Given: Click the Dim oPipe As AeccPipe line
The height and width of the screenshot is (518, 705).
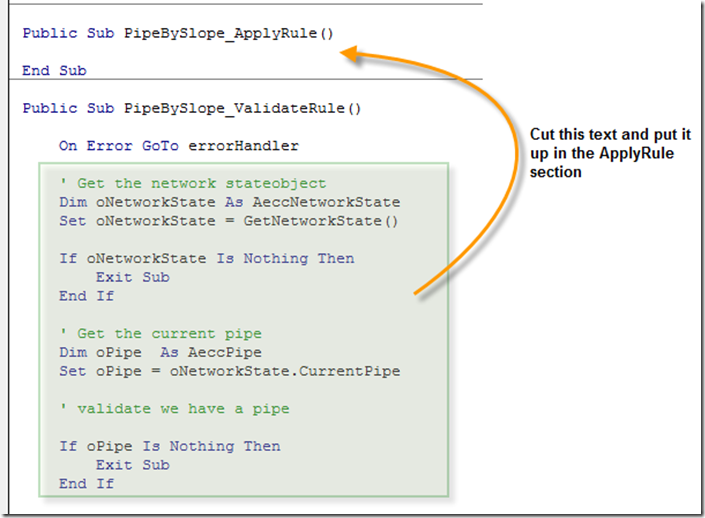Looking at the screenshot, I should pyautogui.click(x=159, y=352).
